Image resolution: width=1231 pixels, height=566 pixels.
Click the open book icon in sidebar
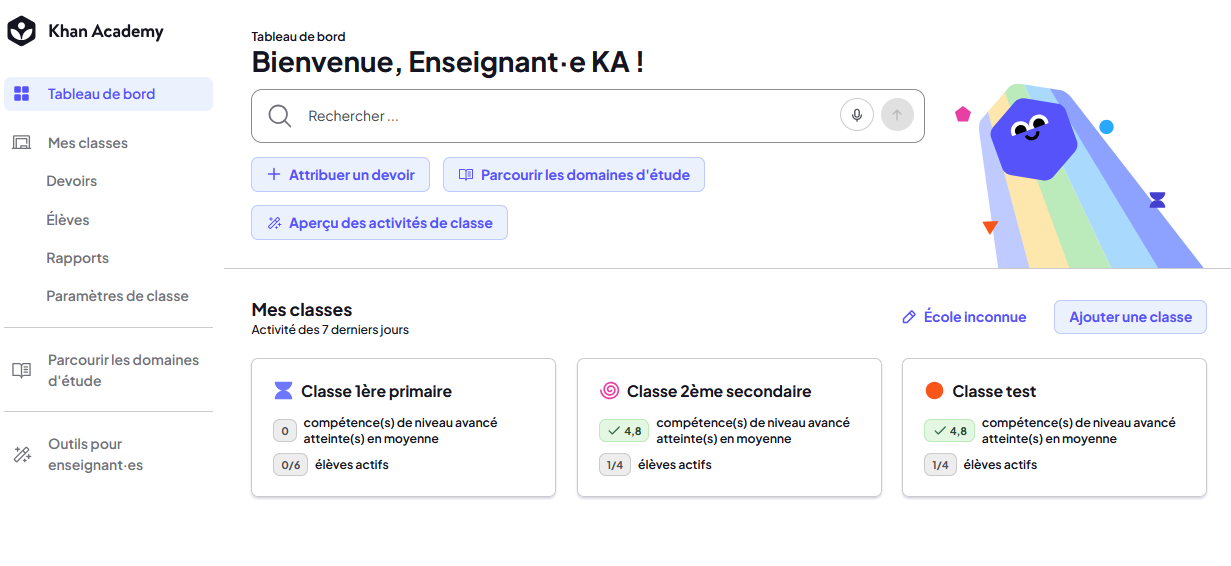pyautogui.click(x=21, y=370)
